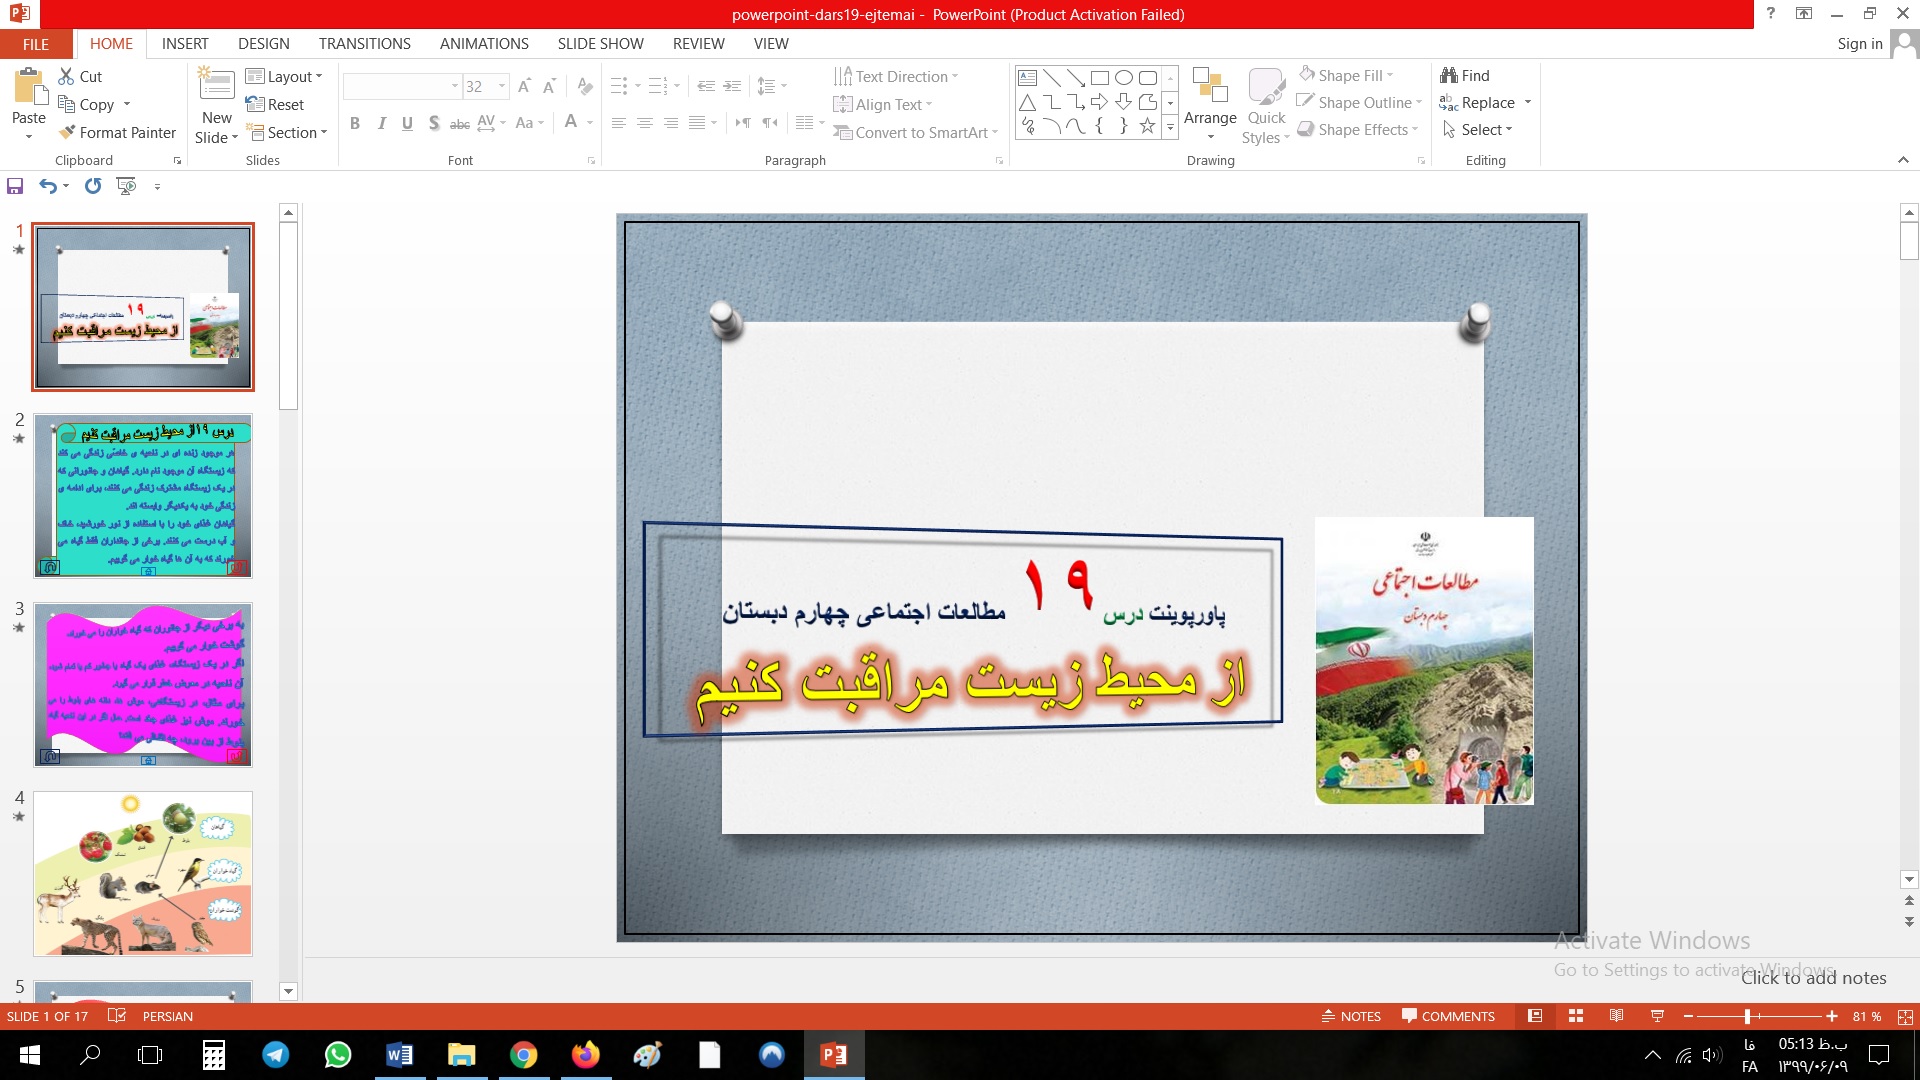Click the Sign in link
The height and width of the screenshot is (1080, 1920).
[x=1859, y=44]
